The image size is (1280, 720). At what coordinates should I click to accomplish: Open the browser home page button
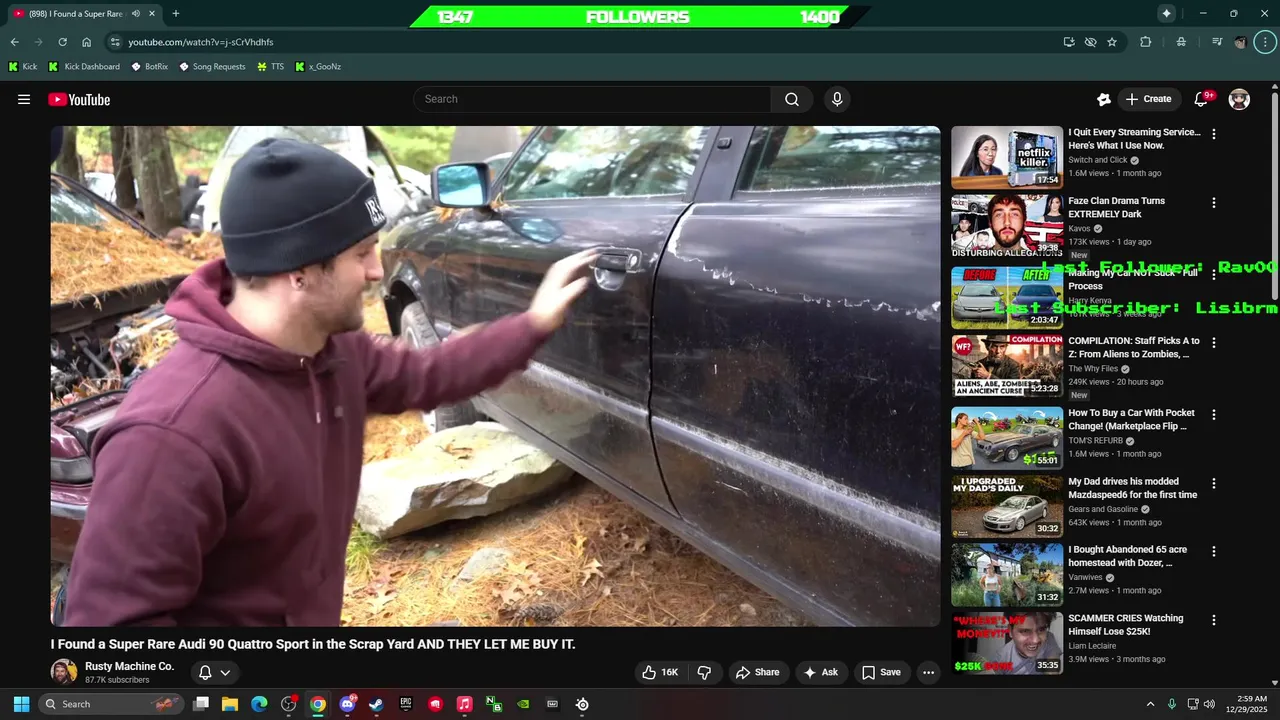tap(87, 42)
